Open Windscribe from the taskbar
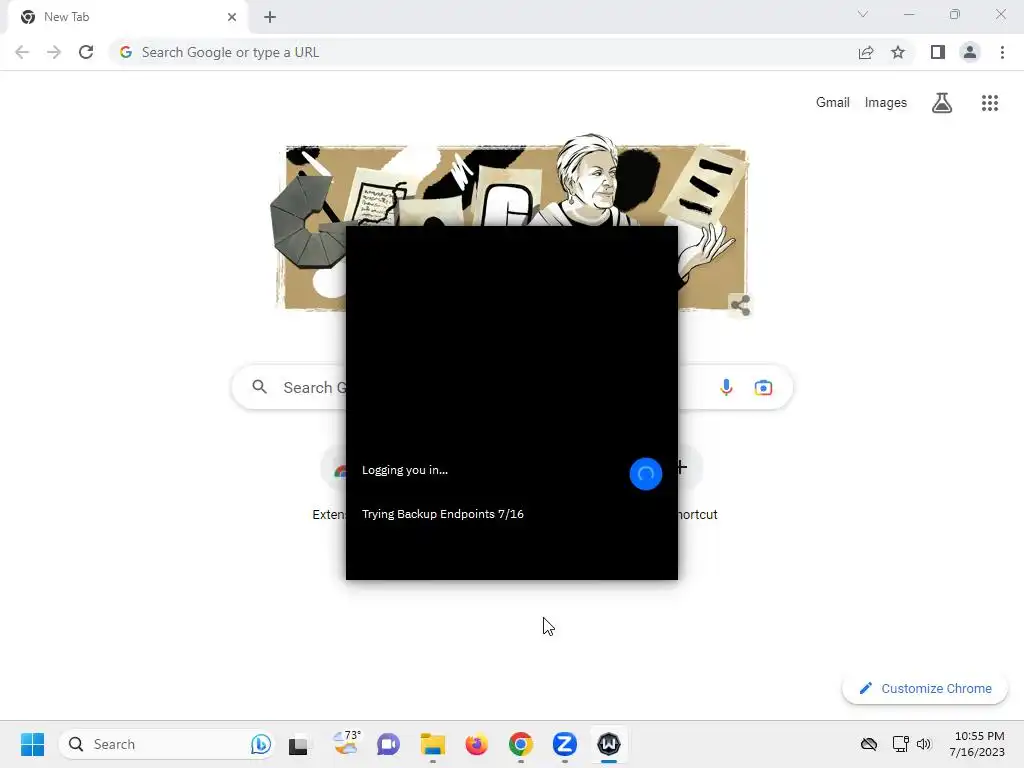 (609, 744)
